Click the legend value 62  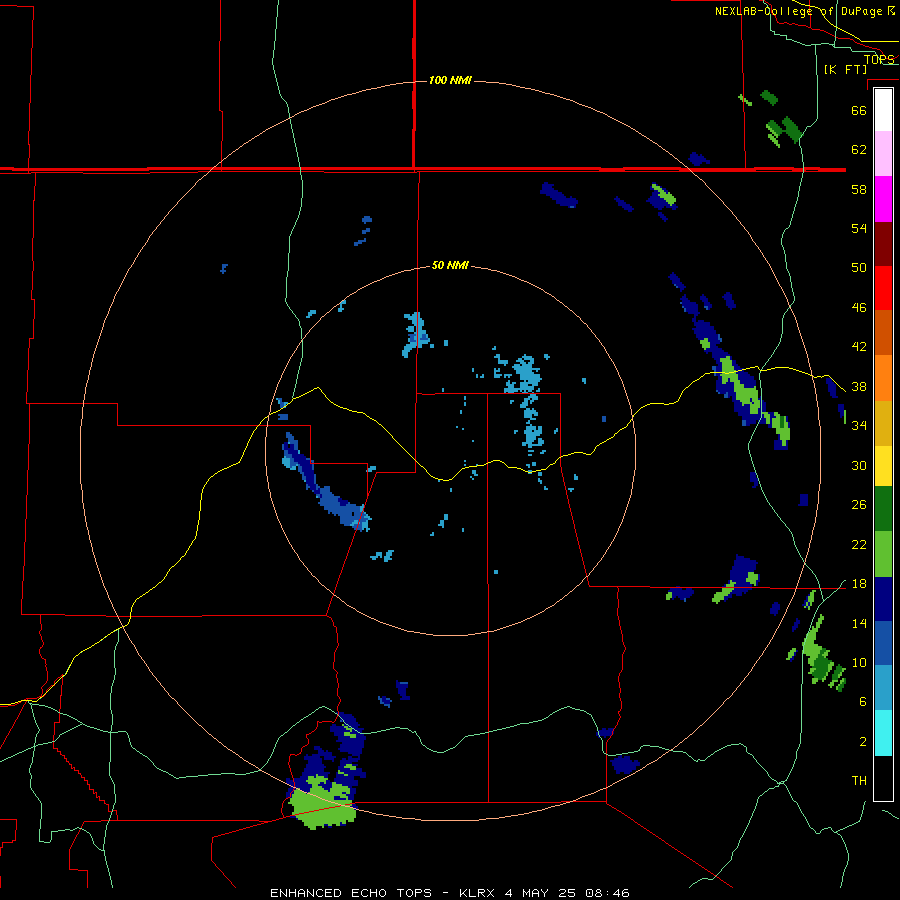coord(859,150)
